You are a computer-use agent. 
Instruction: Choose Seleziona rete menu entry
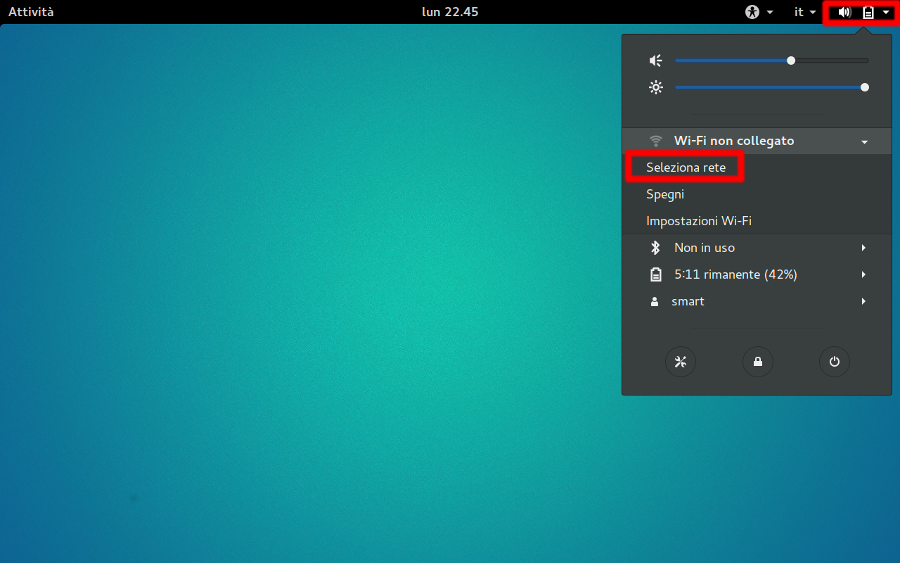686,168
